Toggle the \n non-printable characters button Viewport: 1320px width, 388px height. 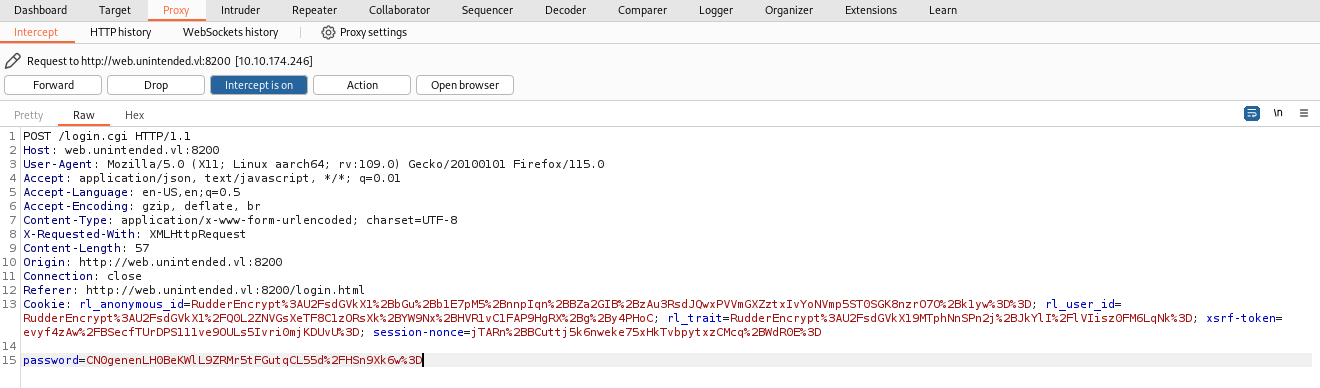pyautogui.click(x=1278, y=114)
